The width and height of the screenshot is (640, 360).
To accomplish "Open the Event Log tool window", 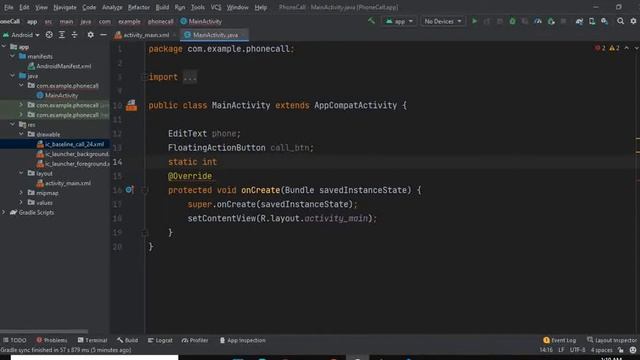I will pos(559,340).
